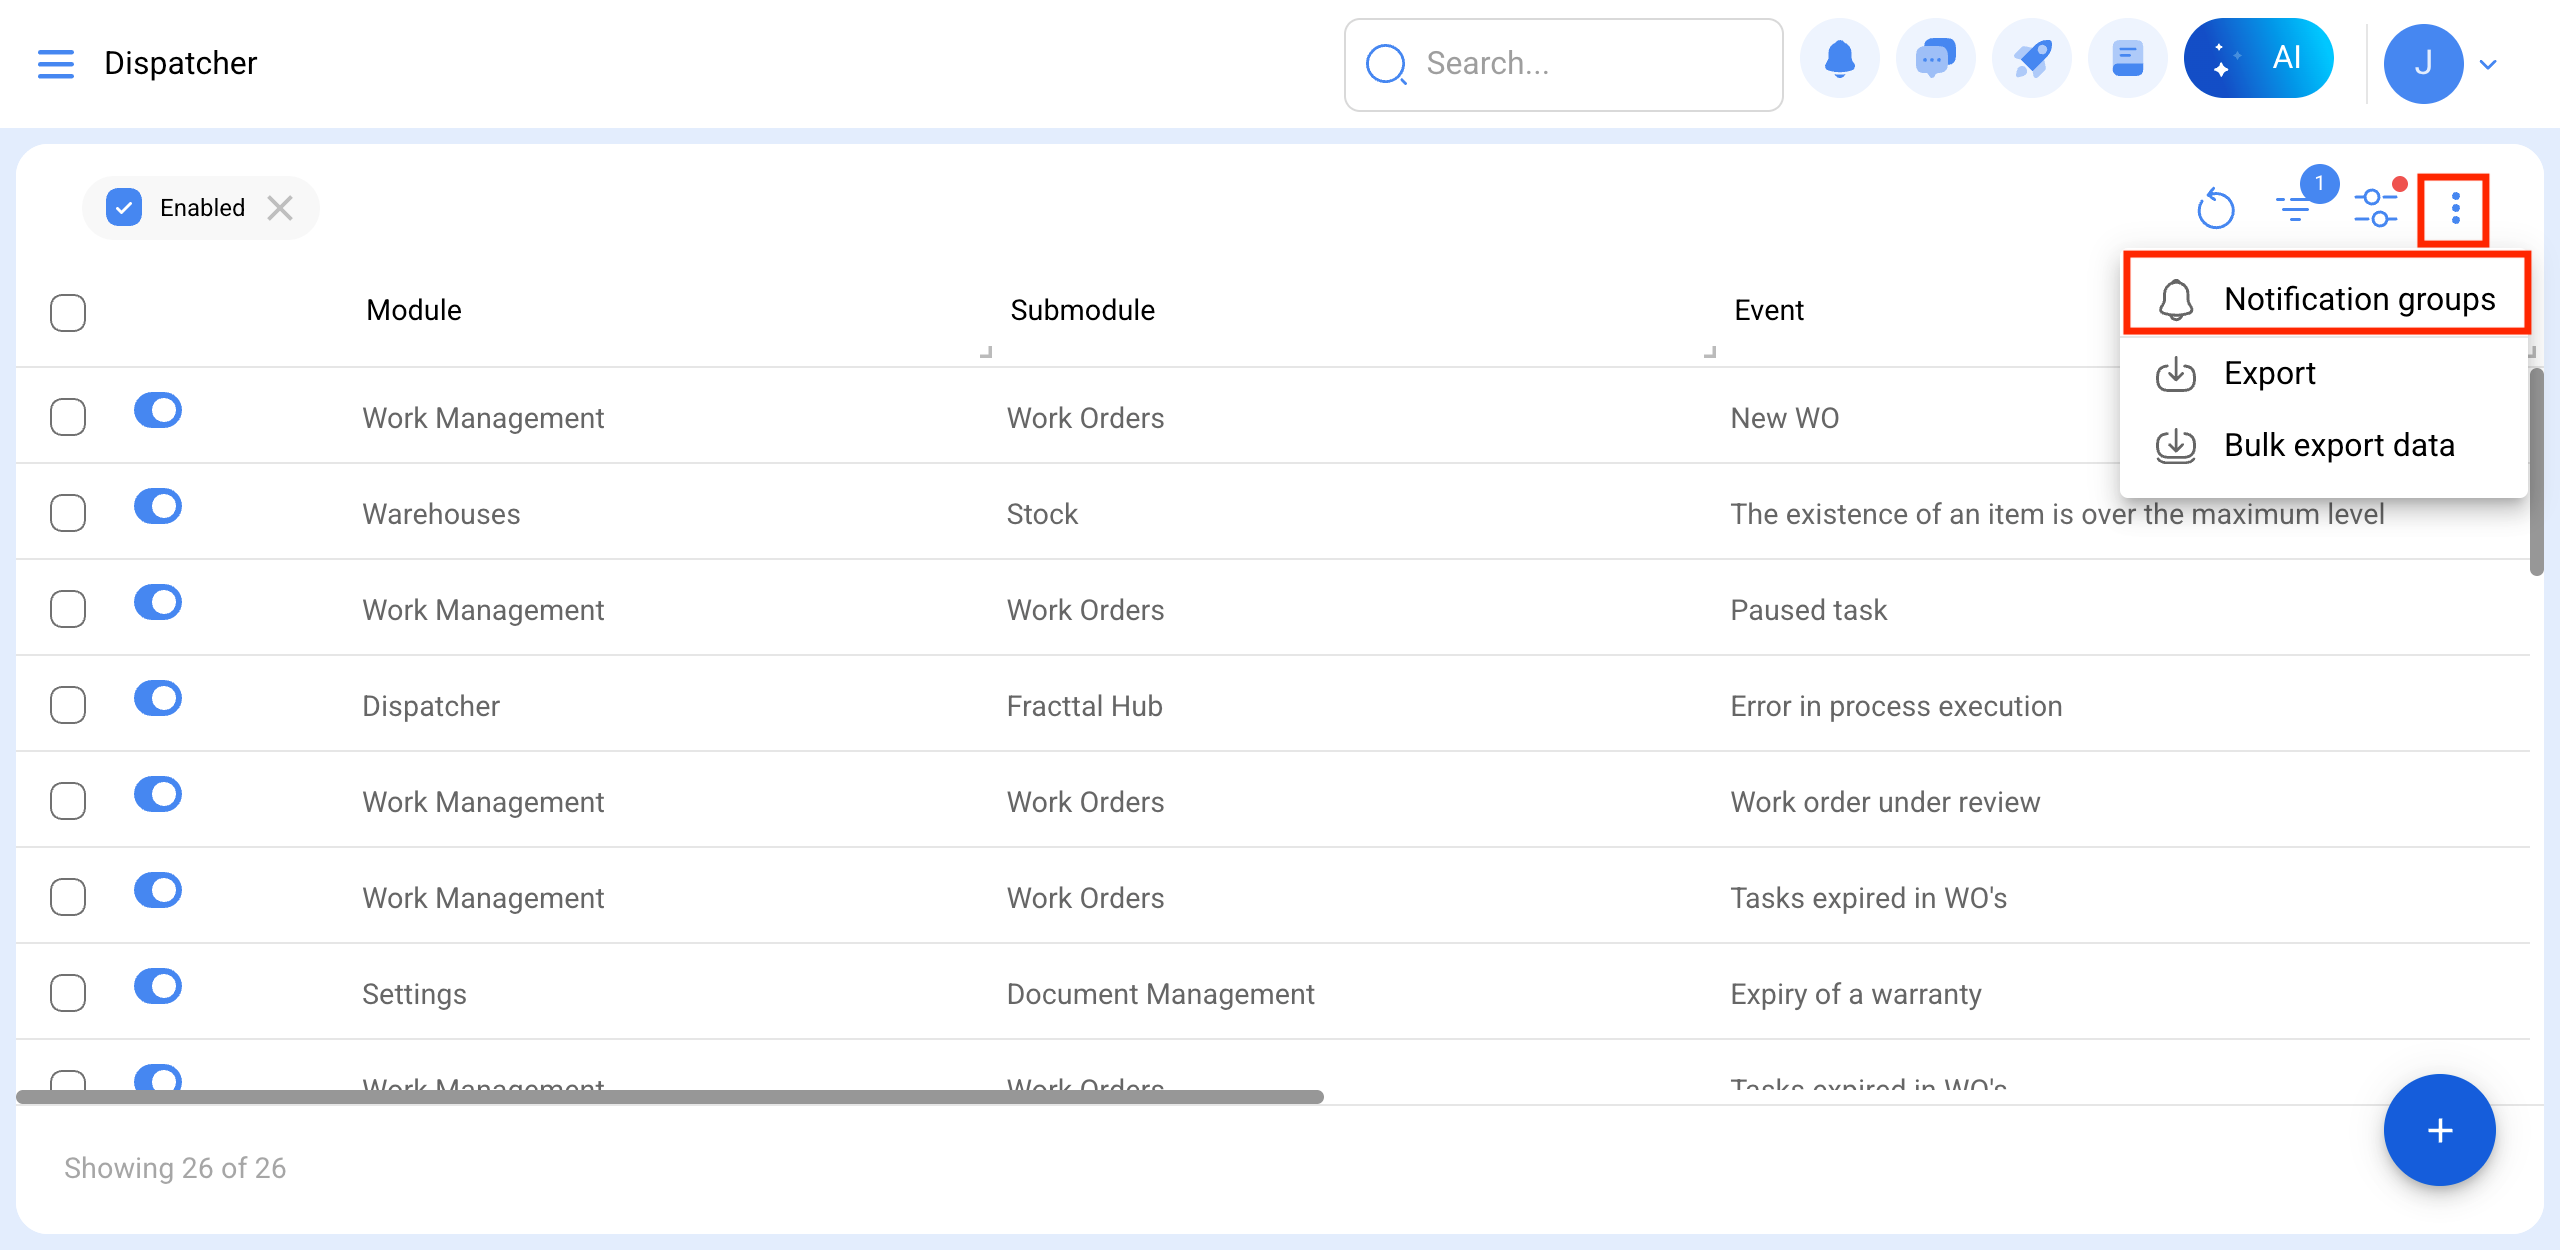Screen dimensions: 2560x1250
Task: Click the 'Settings' module cell
Action: pos(414,994)
